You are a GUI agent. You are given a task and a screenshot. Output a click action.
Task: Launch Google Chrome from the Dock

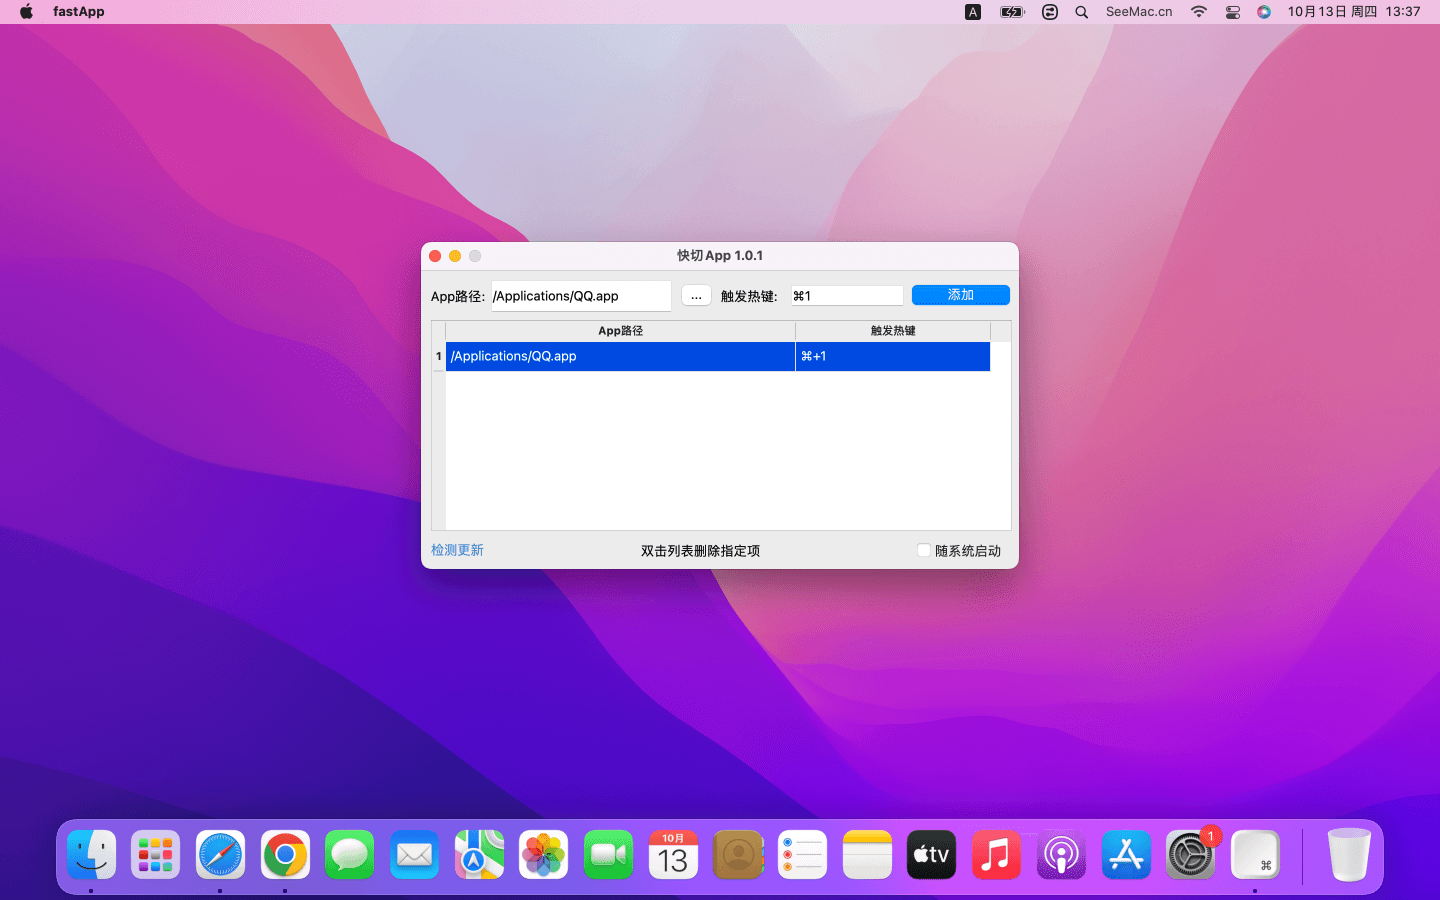pos(285,855)
